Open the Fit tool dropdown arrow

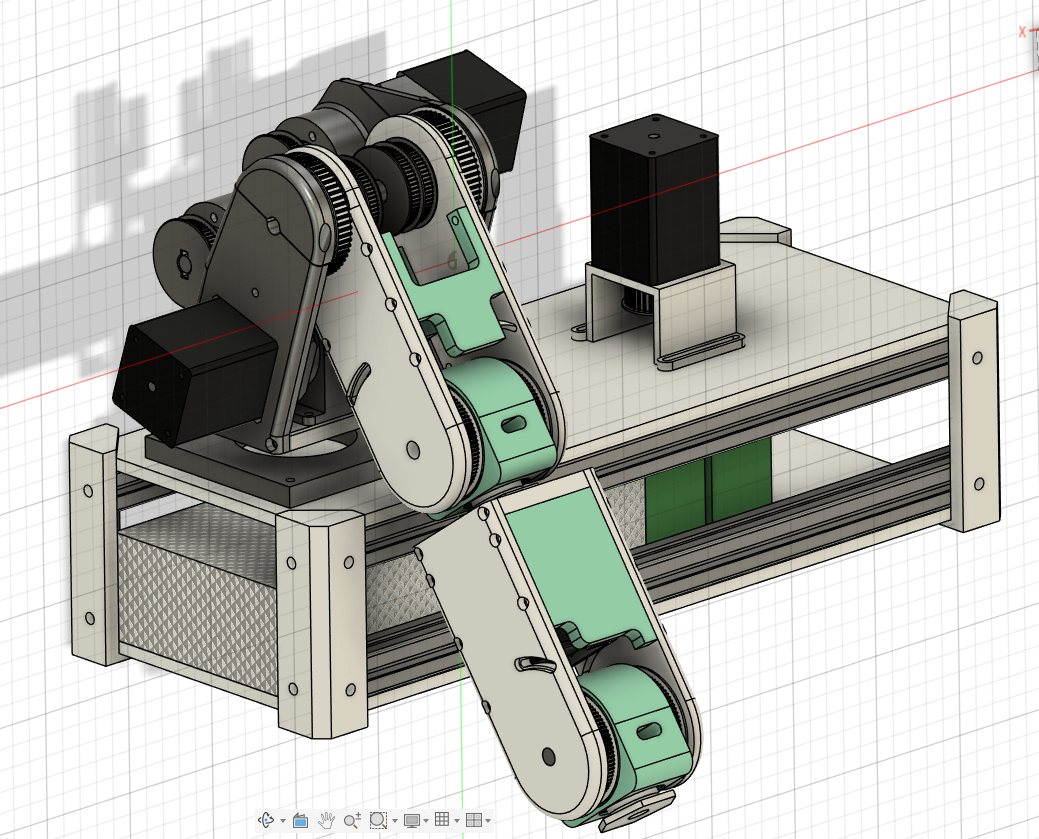coord(396,820)
